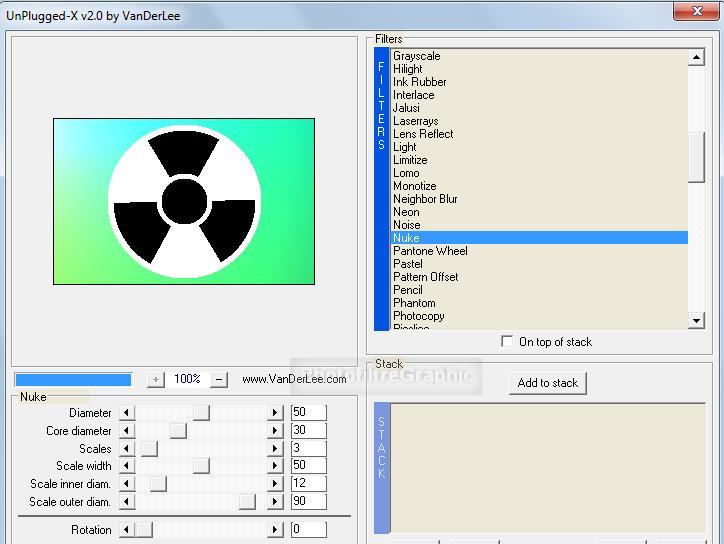The width and height of the screenshot is (724, 544).
Task: Click left arrow for Scale inner diam.
Action: tap(127, 484)
